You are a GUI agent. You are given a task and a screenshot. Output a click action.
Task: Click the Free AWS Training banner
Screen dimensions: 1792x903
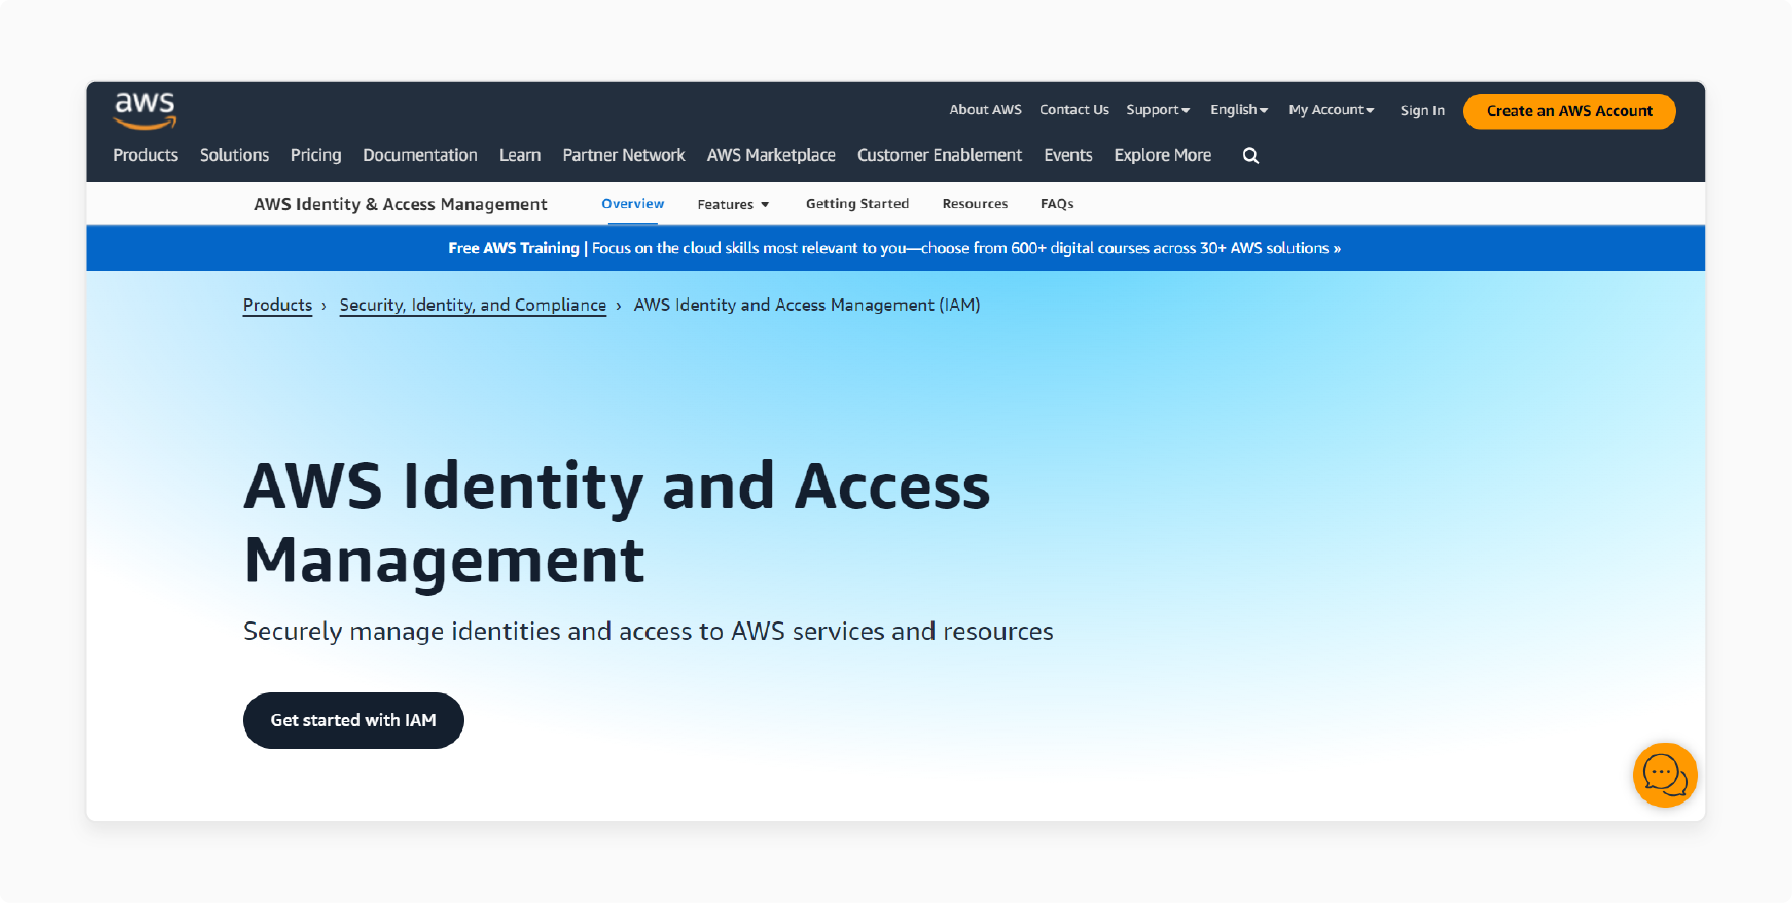click(895, 248)
